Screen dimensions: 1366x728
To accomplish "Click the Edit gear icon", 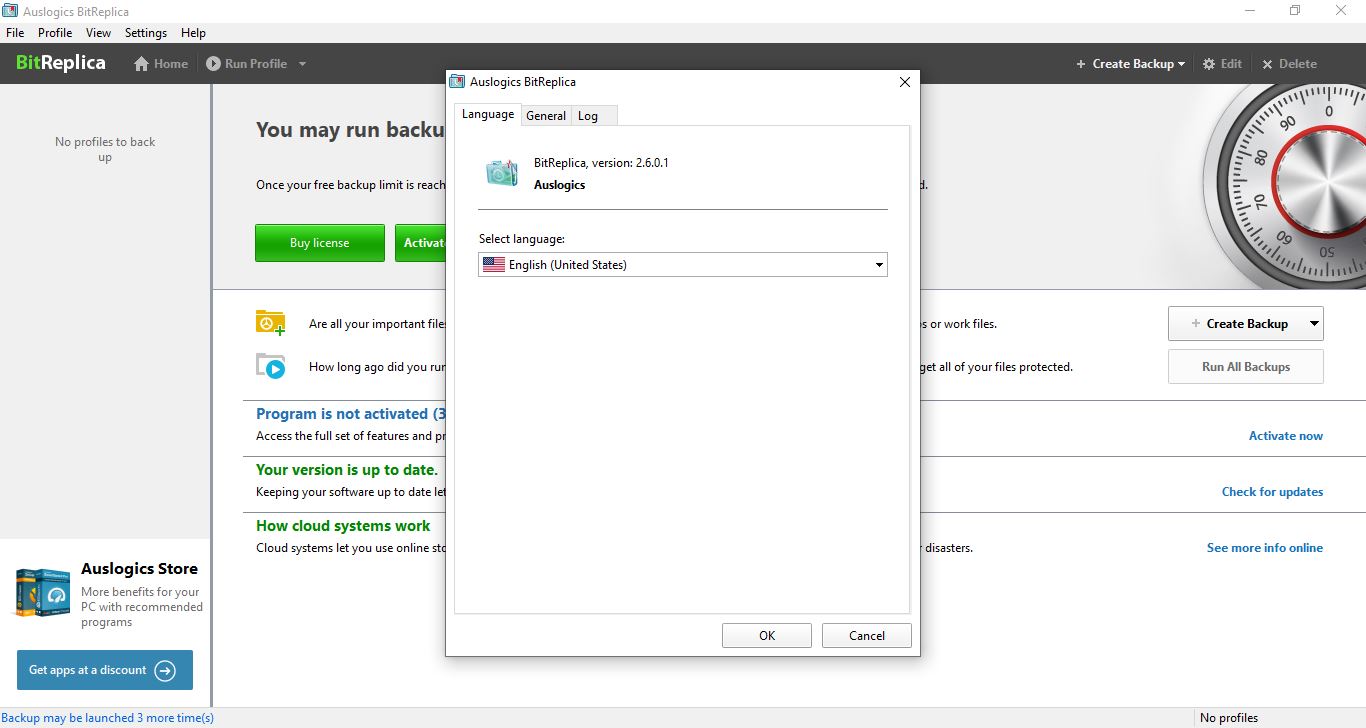I will tap(1209, 63).
